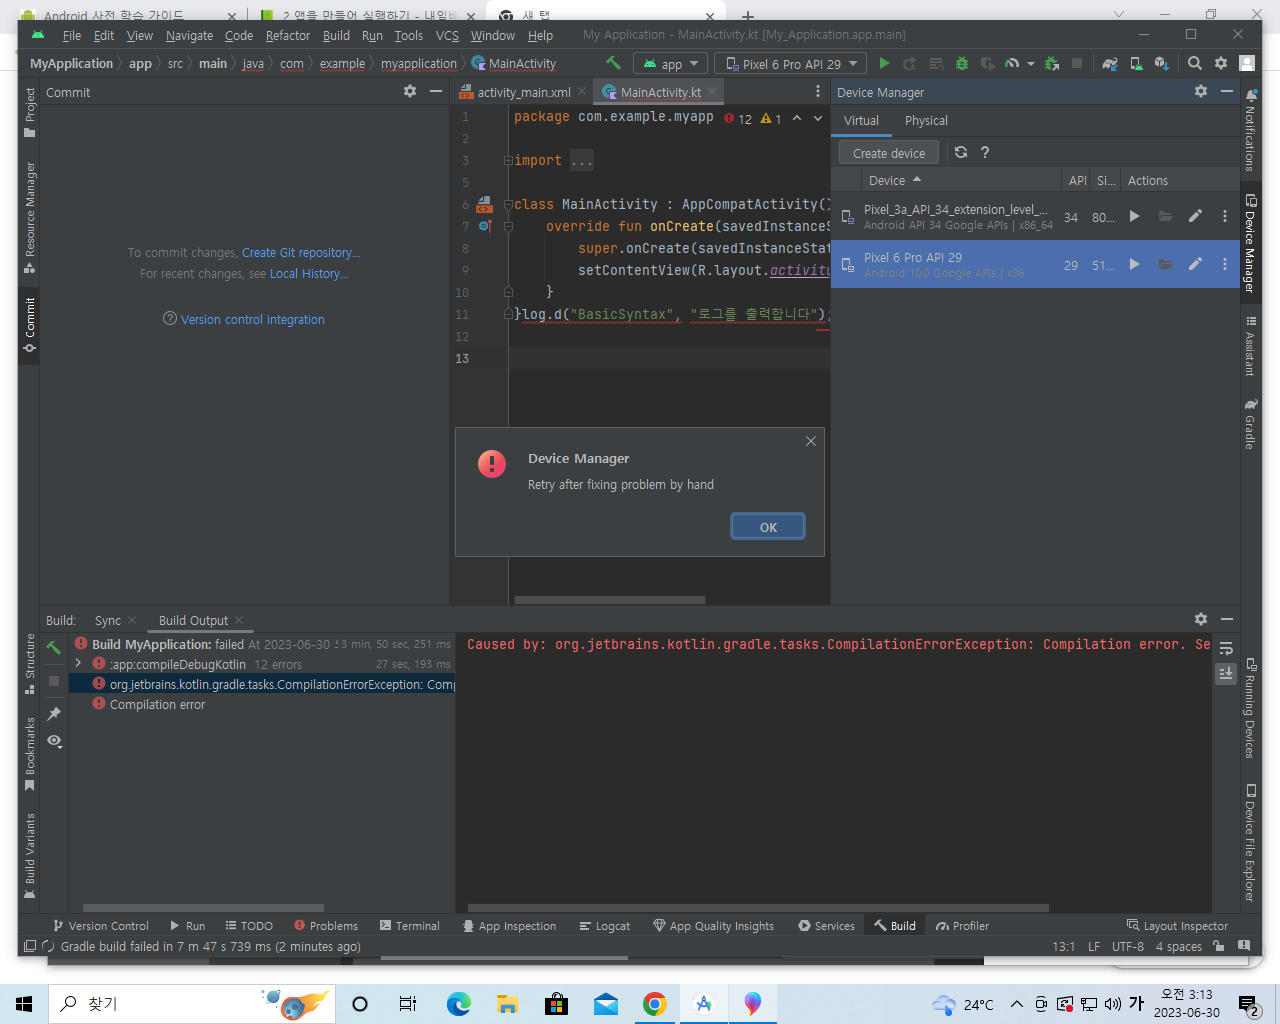Image resolution: width=1280 pixels, height=1024 pixels.
Task: Go to next highlighted error arrow
Action: point(818,118)
